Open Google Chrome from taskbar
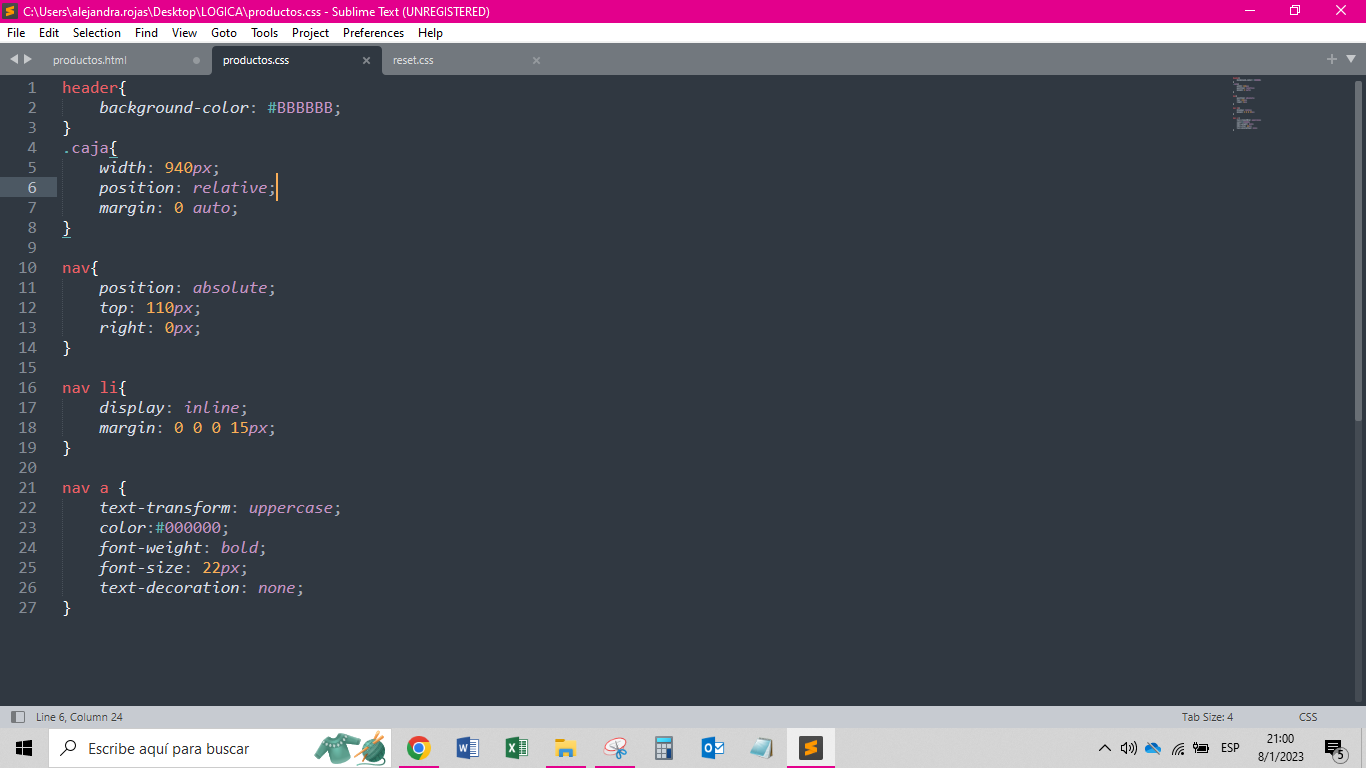This screenshot has width=1366, height=768. click(418, 748)
